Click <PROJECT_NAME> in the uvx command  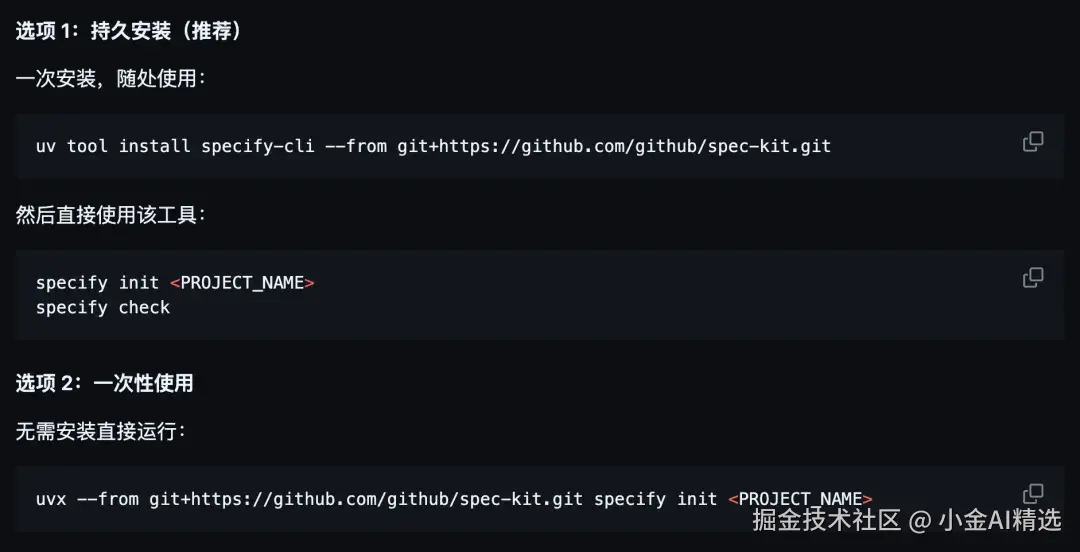[800, 498]
